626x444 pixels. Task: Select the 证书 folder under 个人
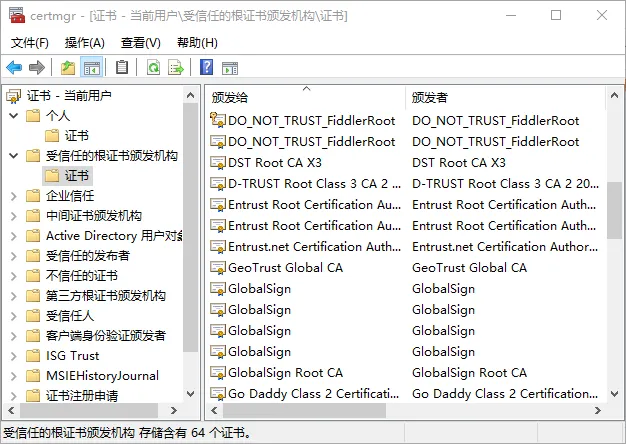(x=67, y=136)
